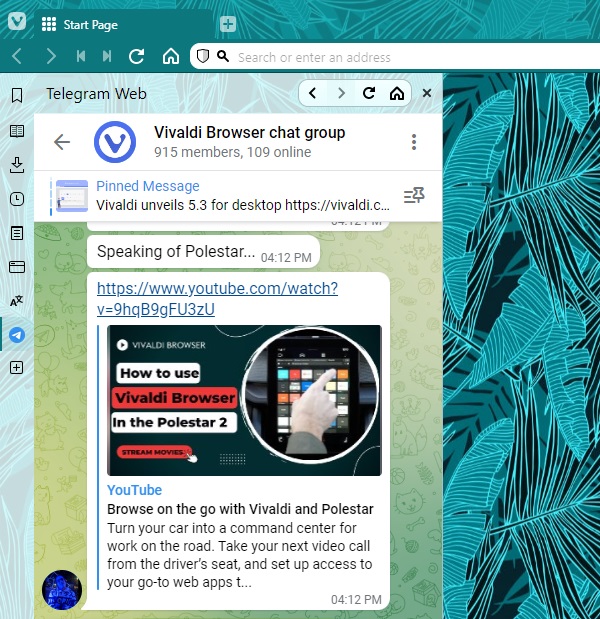The image size is (600, 619).
Task: Go to Telegram panel home page
Action: 397,93
